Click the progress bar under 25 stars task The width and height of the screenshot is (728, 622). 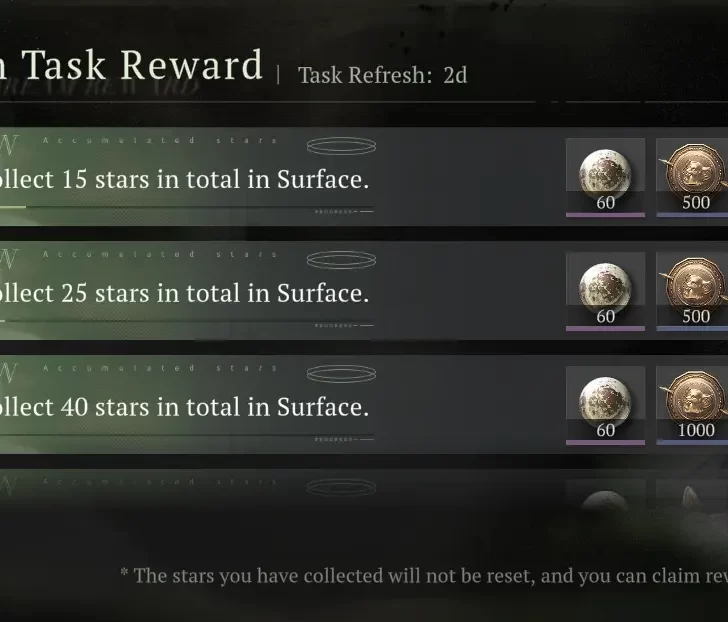click(x=180, y=322)
